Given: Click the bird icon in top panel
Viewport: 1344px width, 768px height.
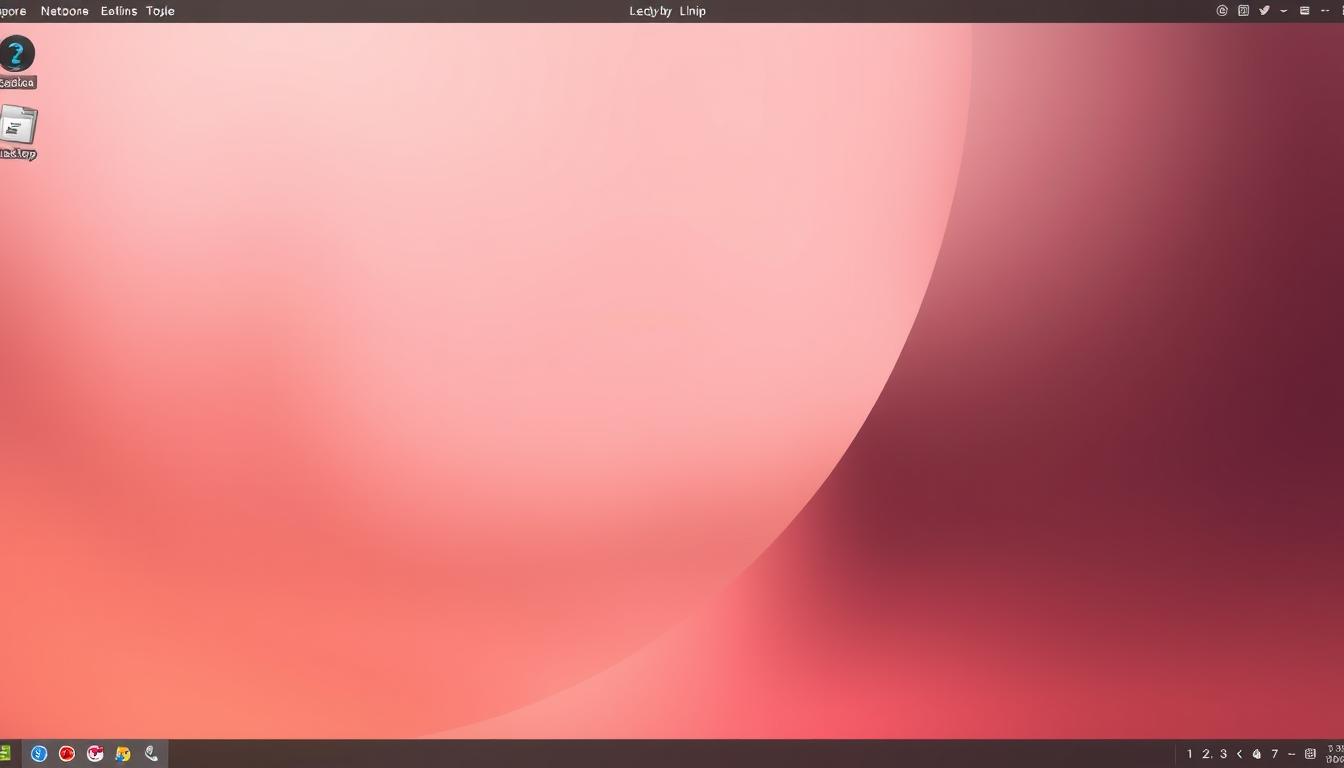Looking at the screenshot, I should coord(1264,11).
